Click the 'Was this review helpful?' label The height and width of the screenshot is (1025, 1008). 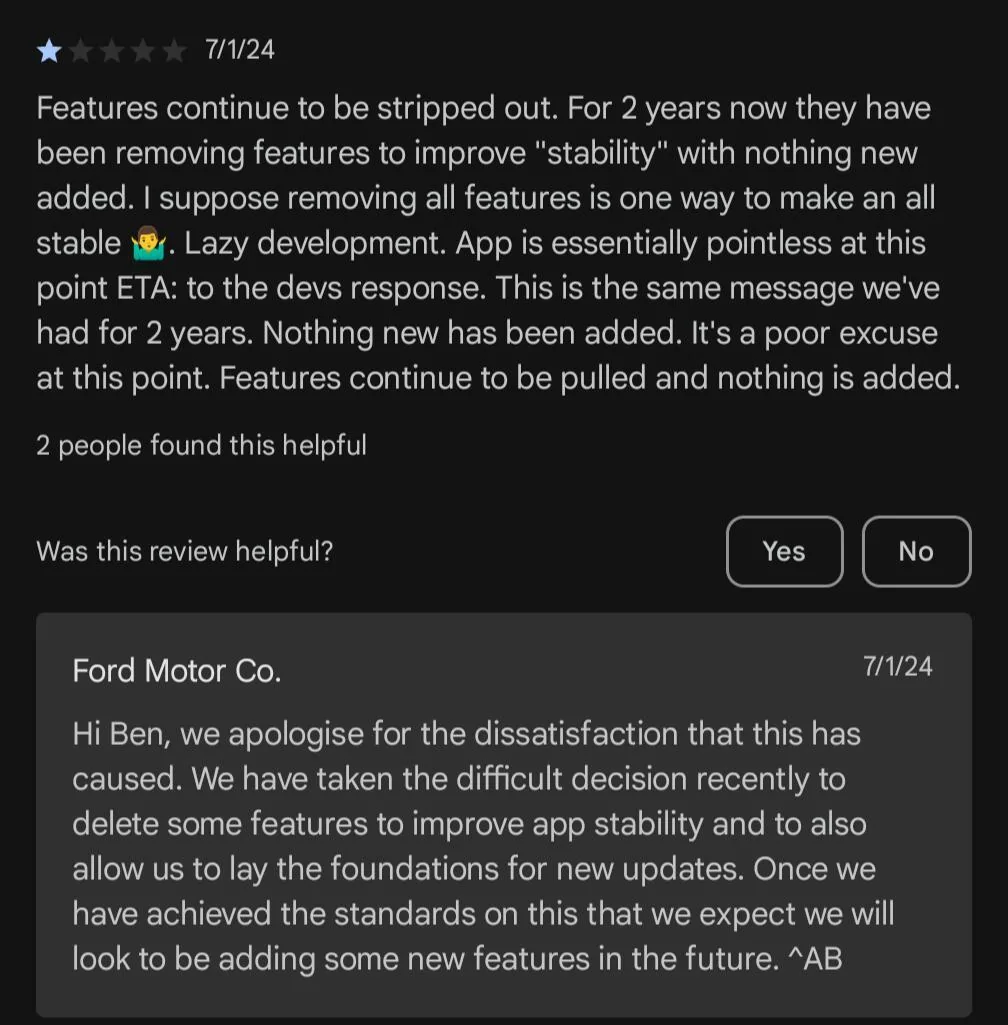(185, 551)
